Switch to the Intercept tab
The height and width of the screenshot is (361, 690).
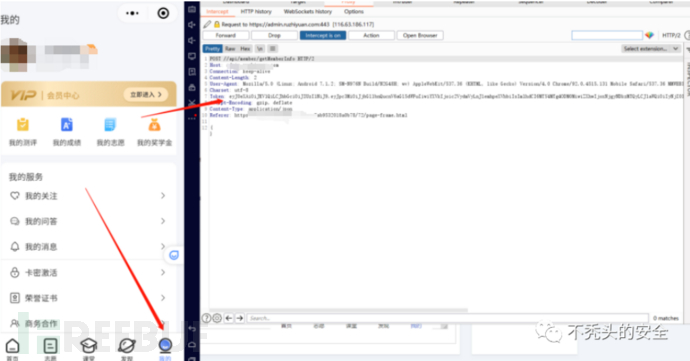pos(217,11)
